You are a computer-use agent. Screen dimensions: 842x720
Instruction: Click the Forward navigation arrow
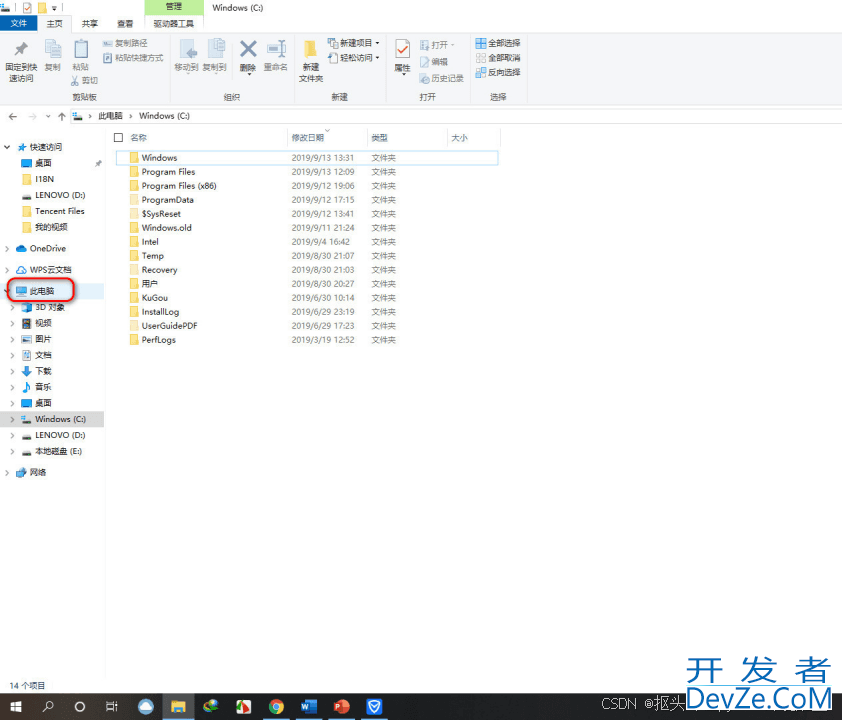coord(33,117)
